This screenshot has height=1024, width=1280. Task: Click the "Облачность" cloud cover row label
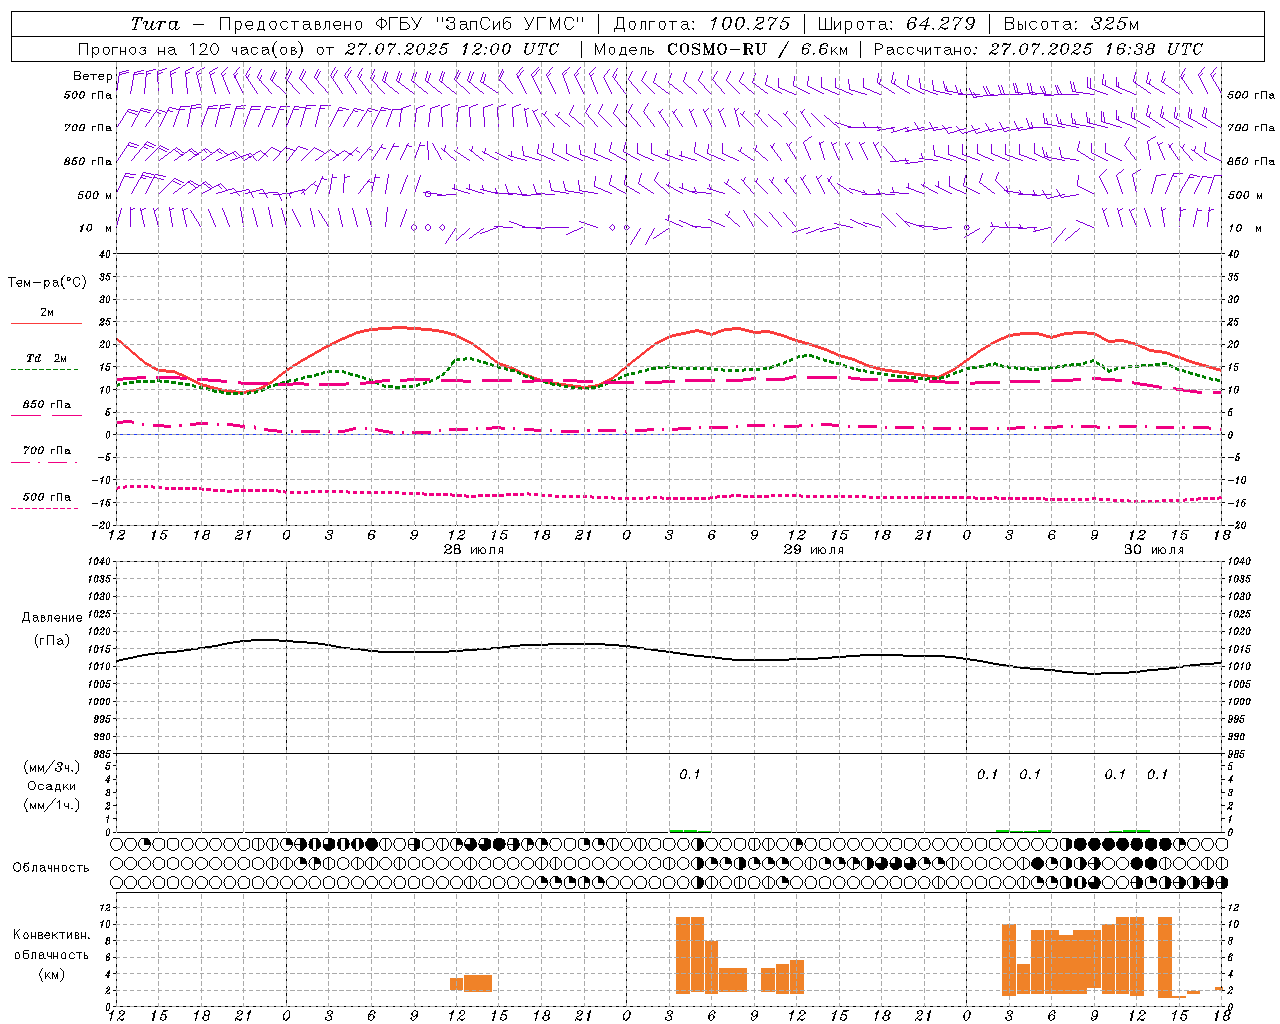tap(51, 868)
